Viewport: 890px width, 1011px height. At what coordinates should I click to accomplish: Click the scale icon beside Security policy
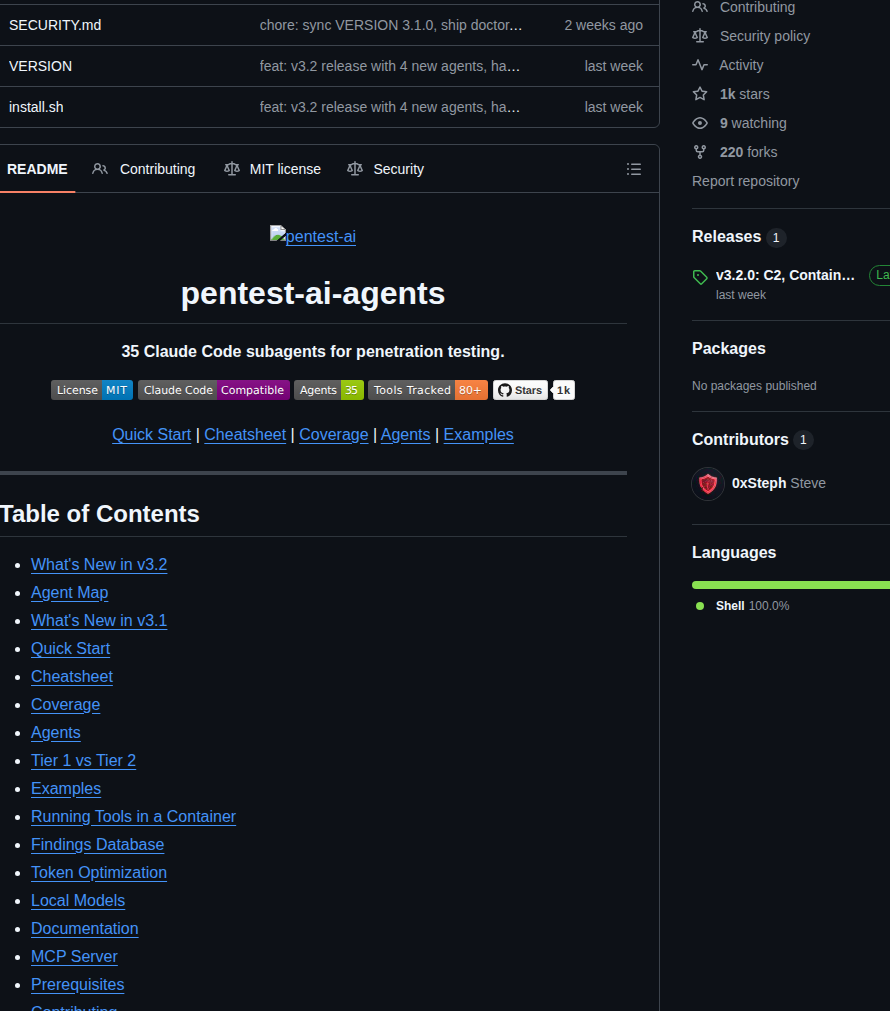coord(700,36)
